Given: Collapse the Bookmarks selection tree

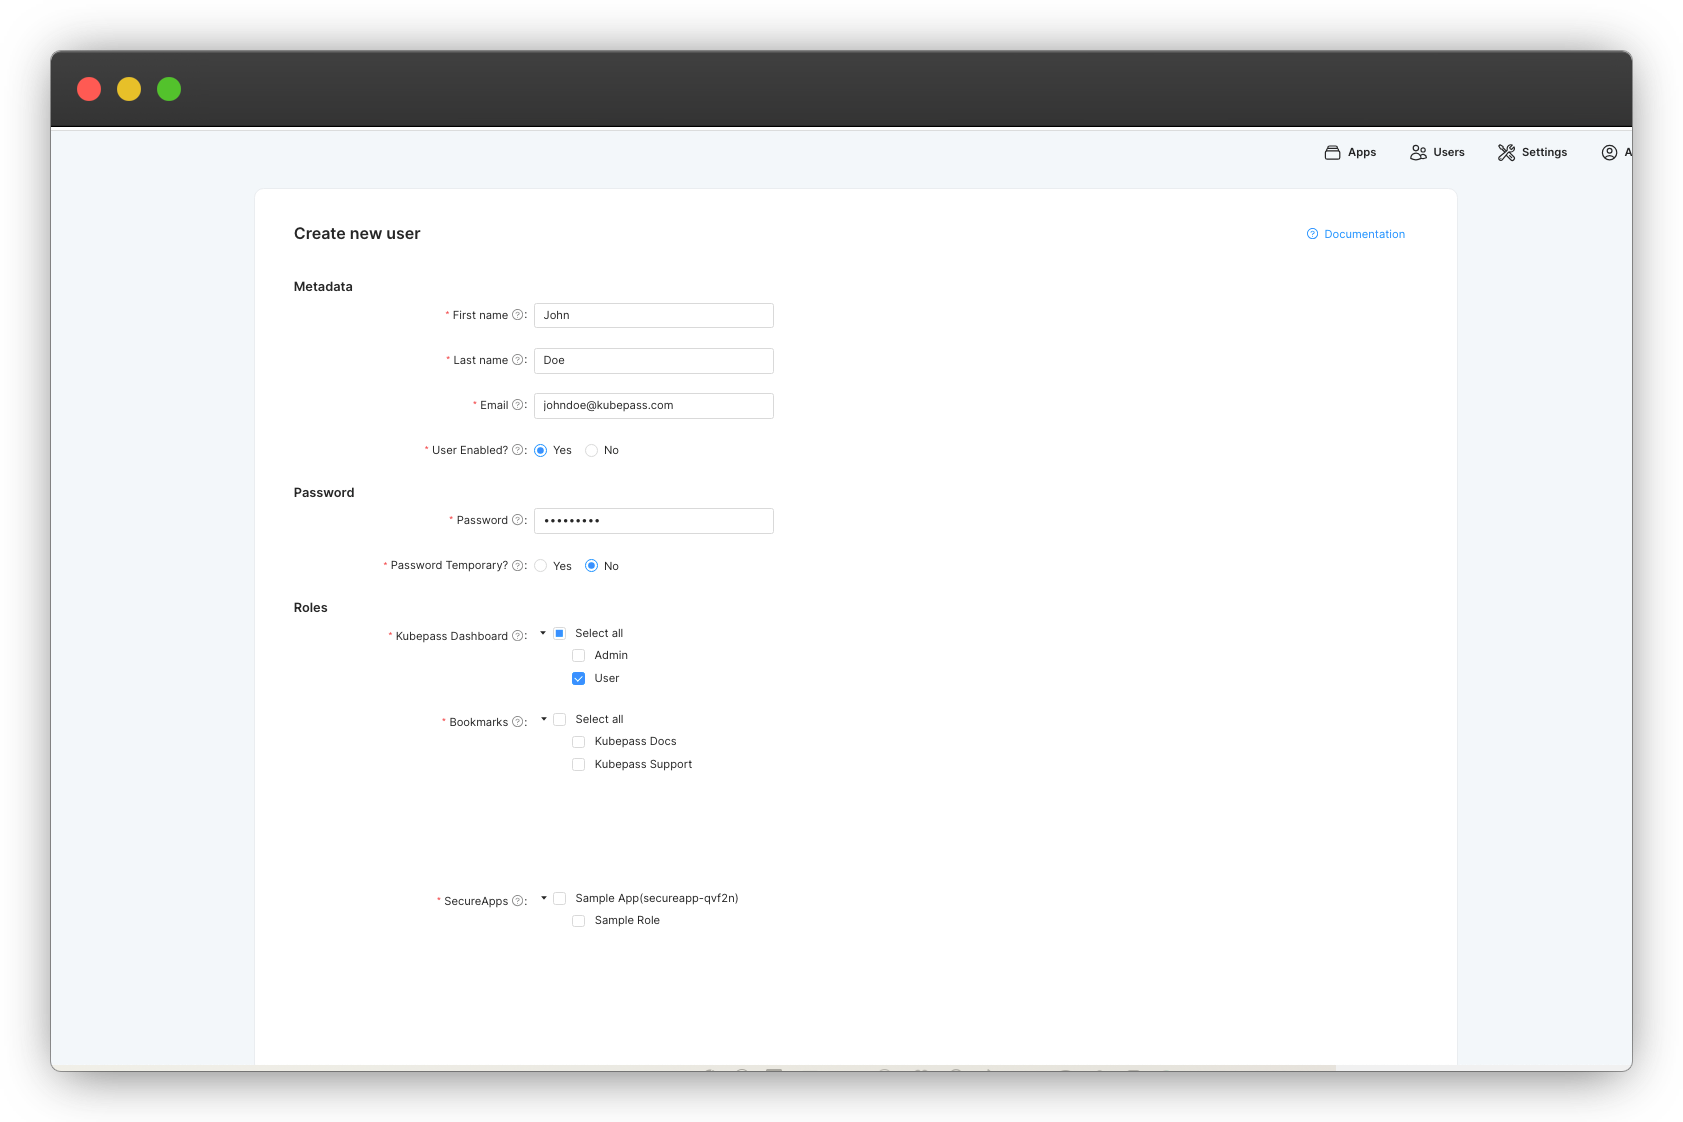Looking at the screenshot, I should 543,719.
